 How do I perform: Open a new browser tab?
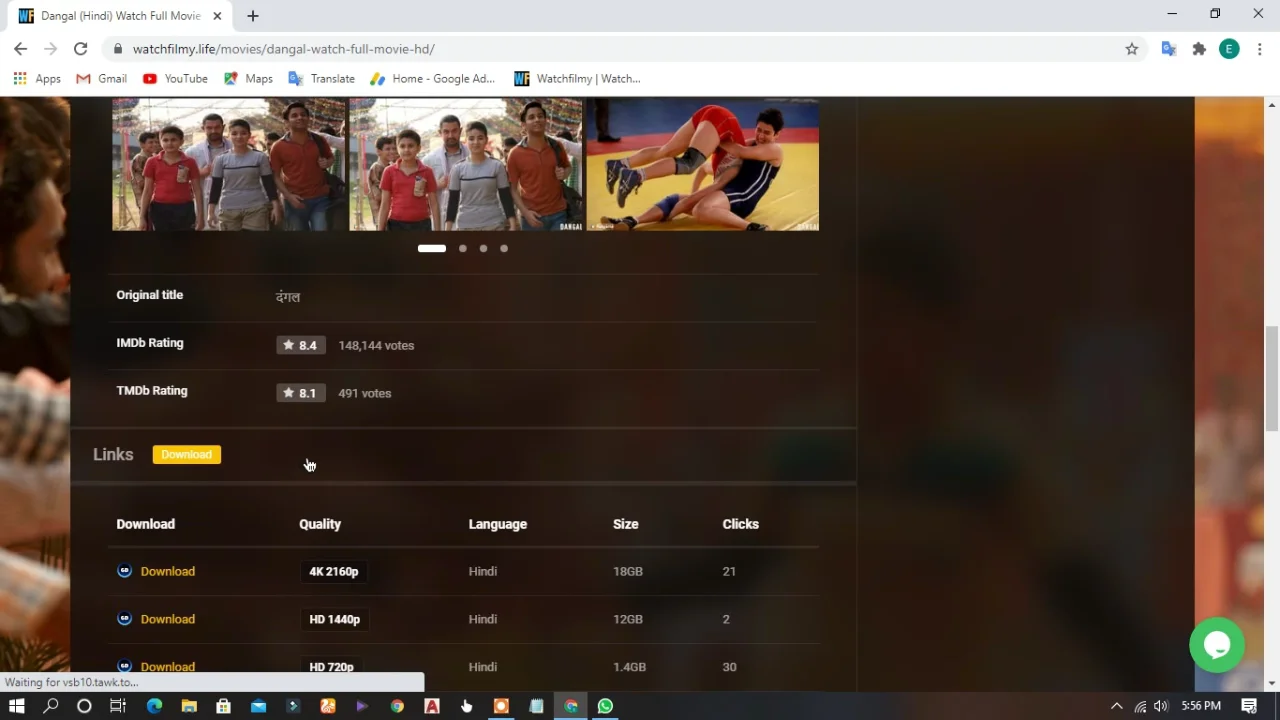pyautogui.click(x=253, y=16)
